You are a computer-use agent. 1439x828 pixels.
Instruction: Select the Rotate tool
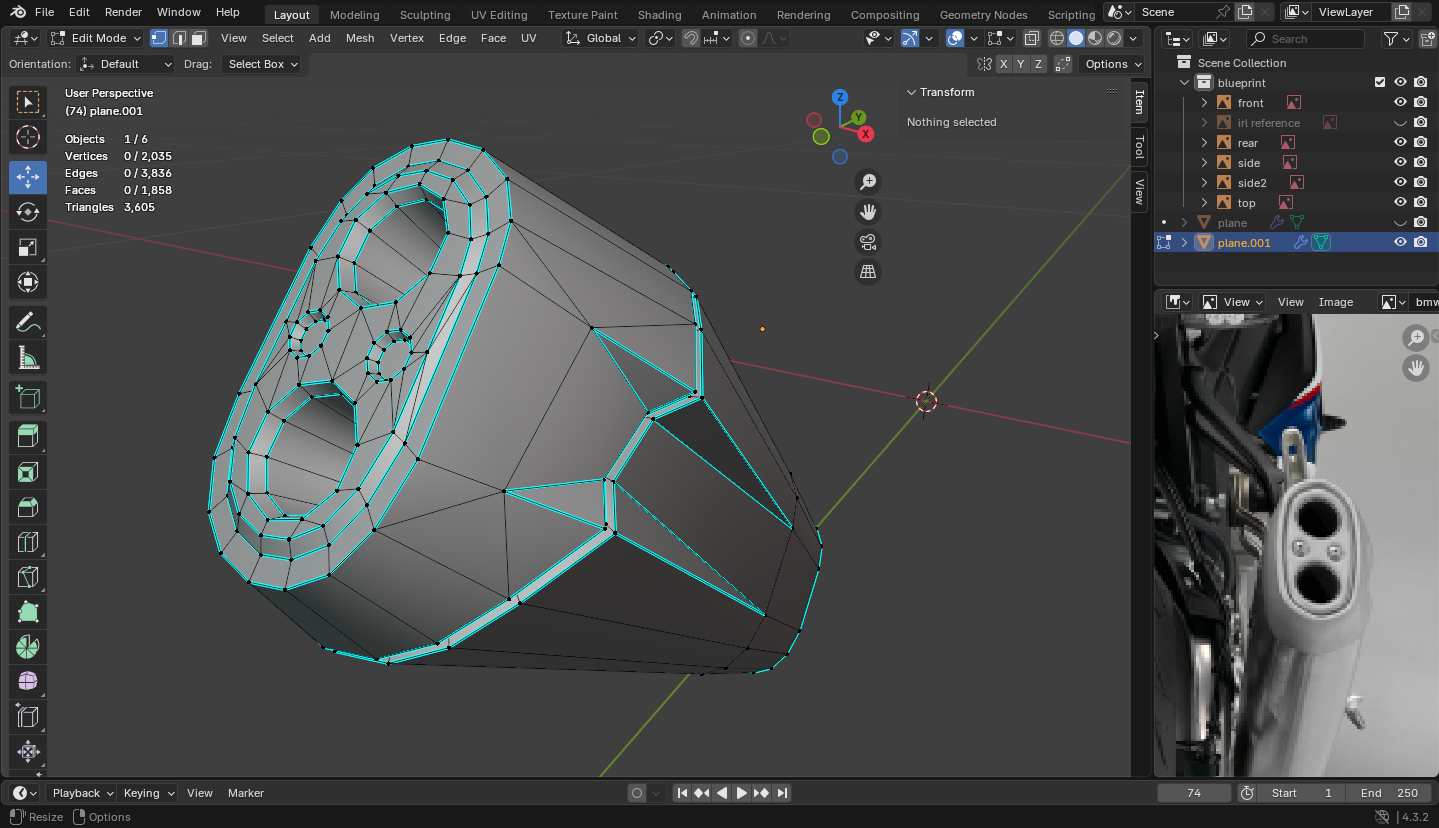[28, 212]
